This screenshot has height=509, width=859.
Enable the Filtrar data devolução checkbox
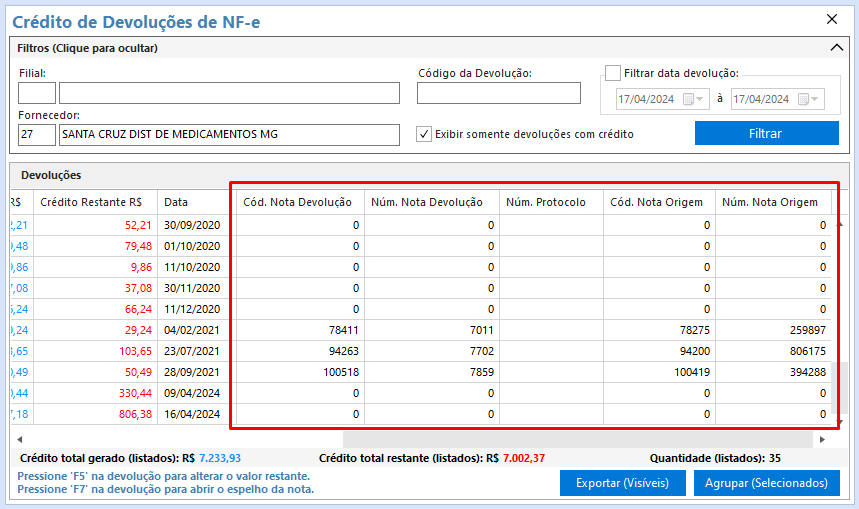point(613,73)
